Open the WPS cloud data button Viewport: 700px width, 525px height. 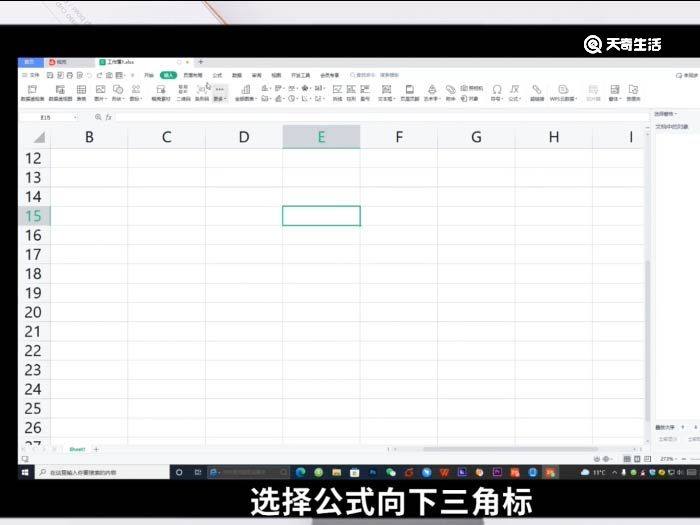pos(563,92)
